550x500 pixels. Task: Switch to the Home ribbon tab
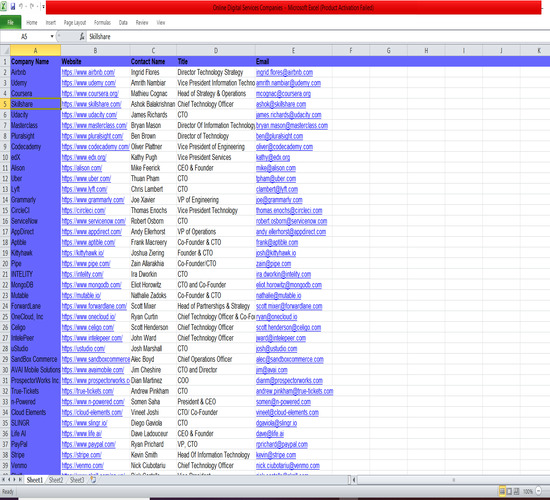tap(32, 22)
